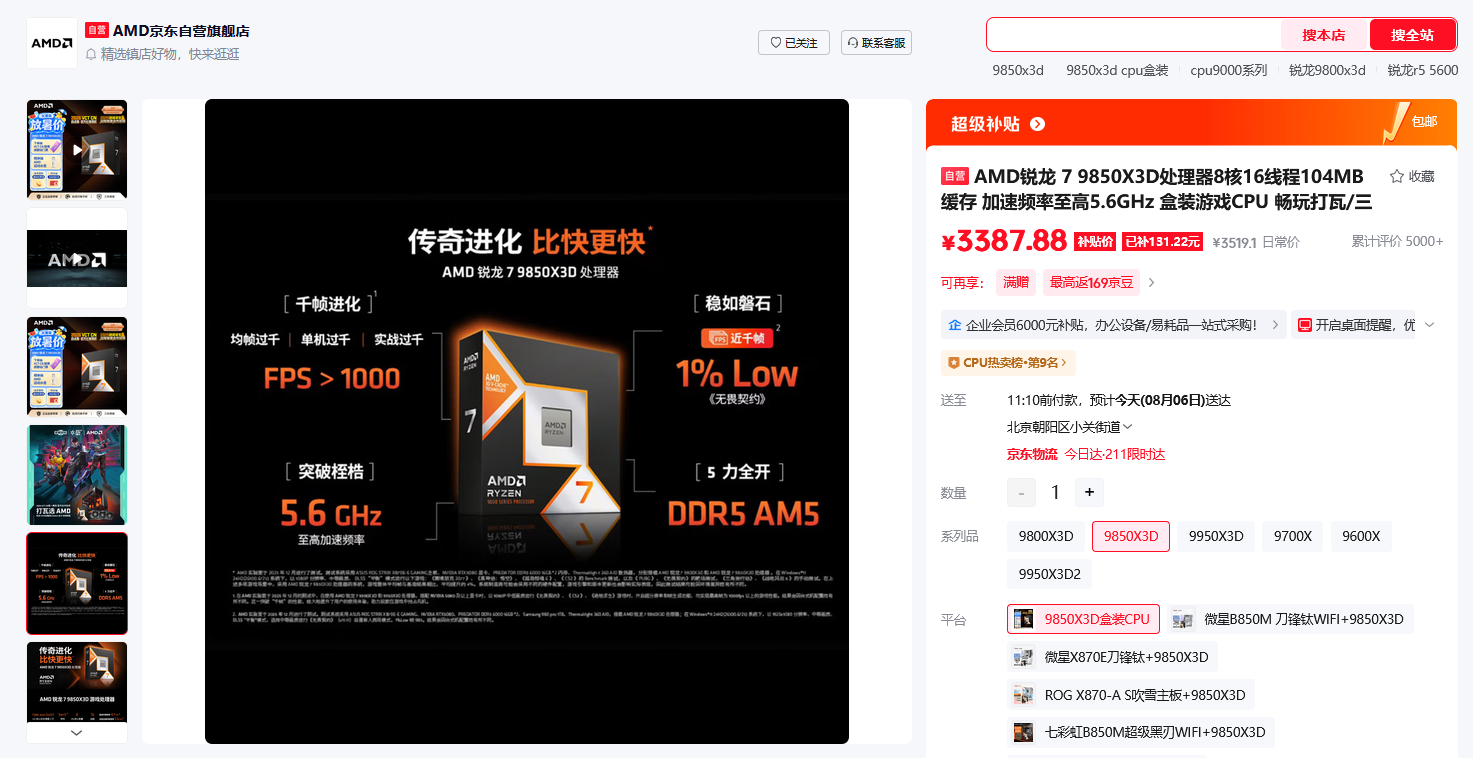Open the 北京朝阳区小关街道 delivery address dropdown
The image size is (1473, 758).
pos(1070,427)
